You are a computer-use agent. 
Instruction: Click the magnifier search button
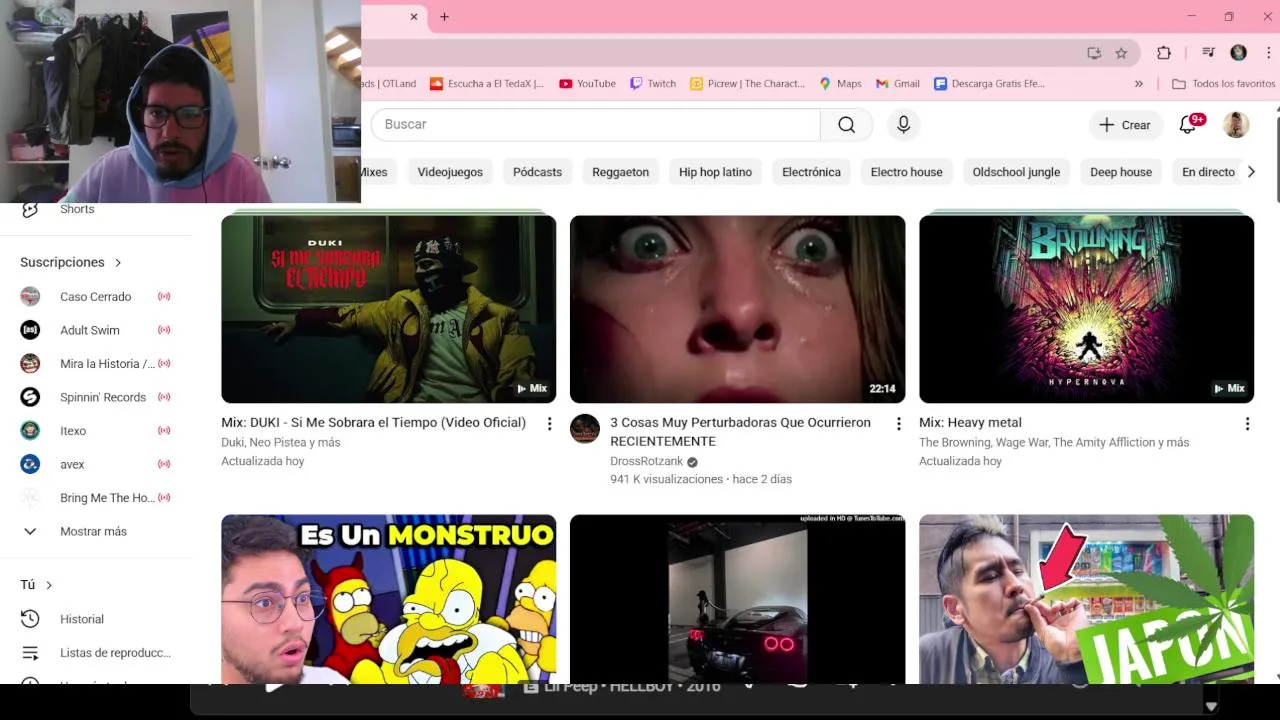[x=847, y=124]
